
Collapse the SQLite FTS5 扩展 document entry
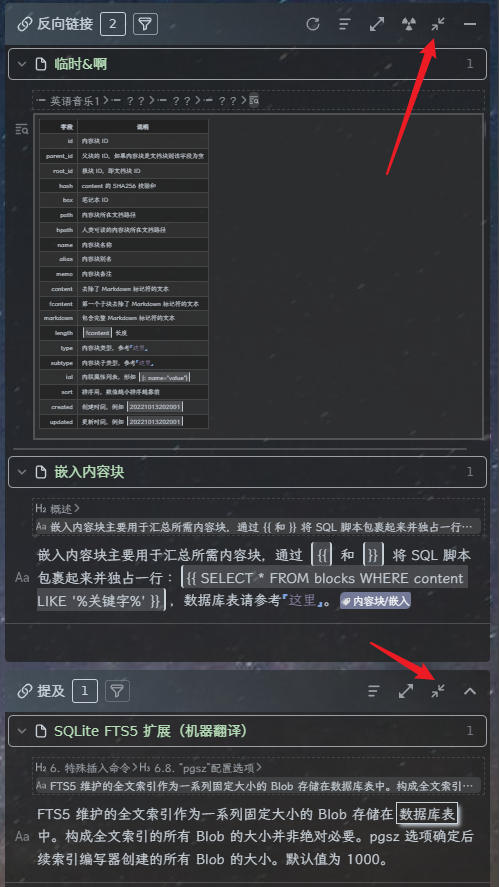22,731
